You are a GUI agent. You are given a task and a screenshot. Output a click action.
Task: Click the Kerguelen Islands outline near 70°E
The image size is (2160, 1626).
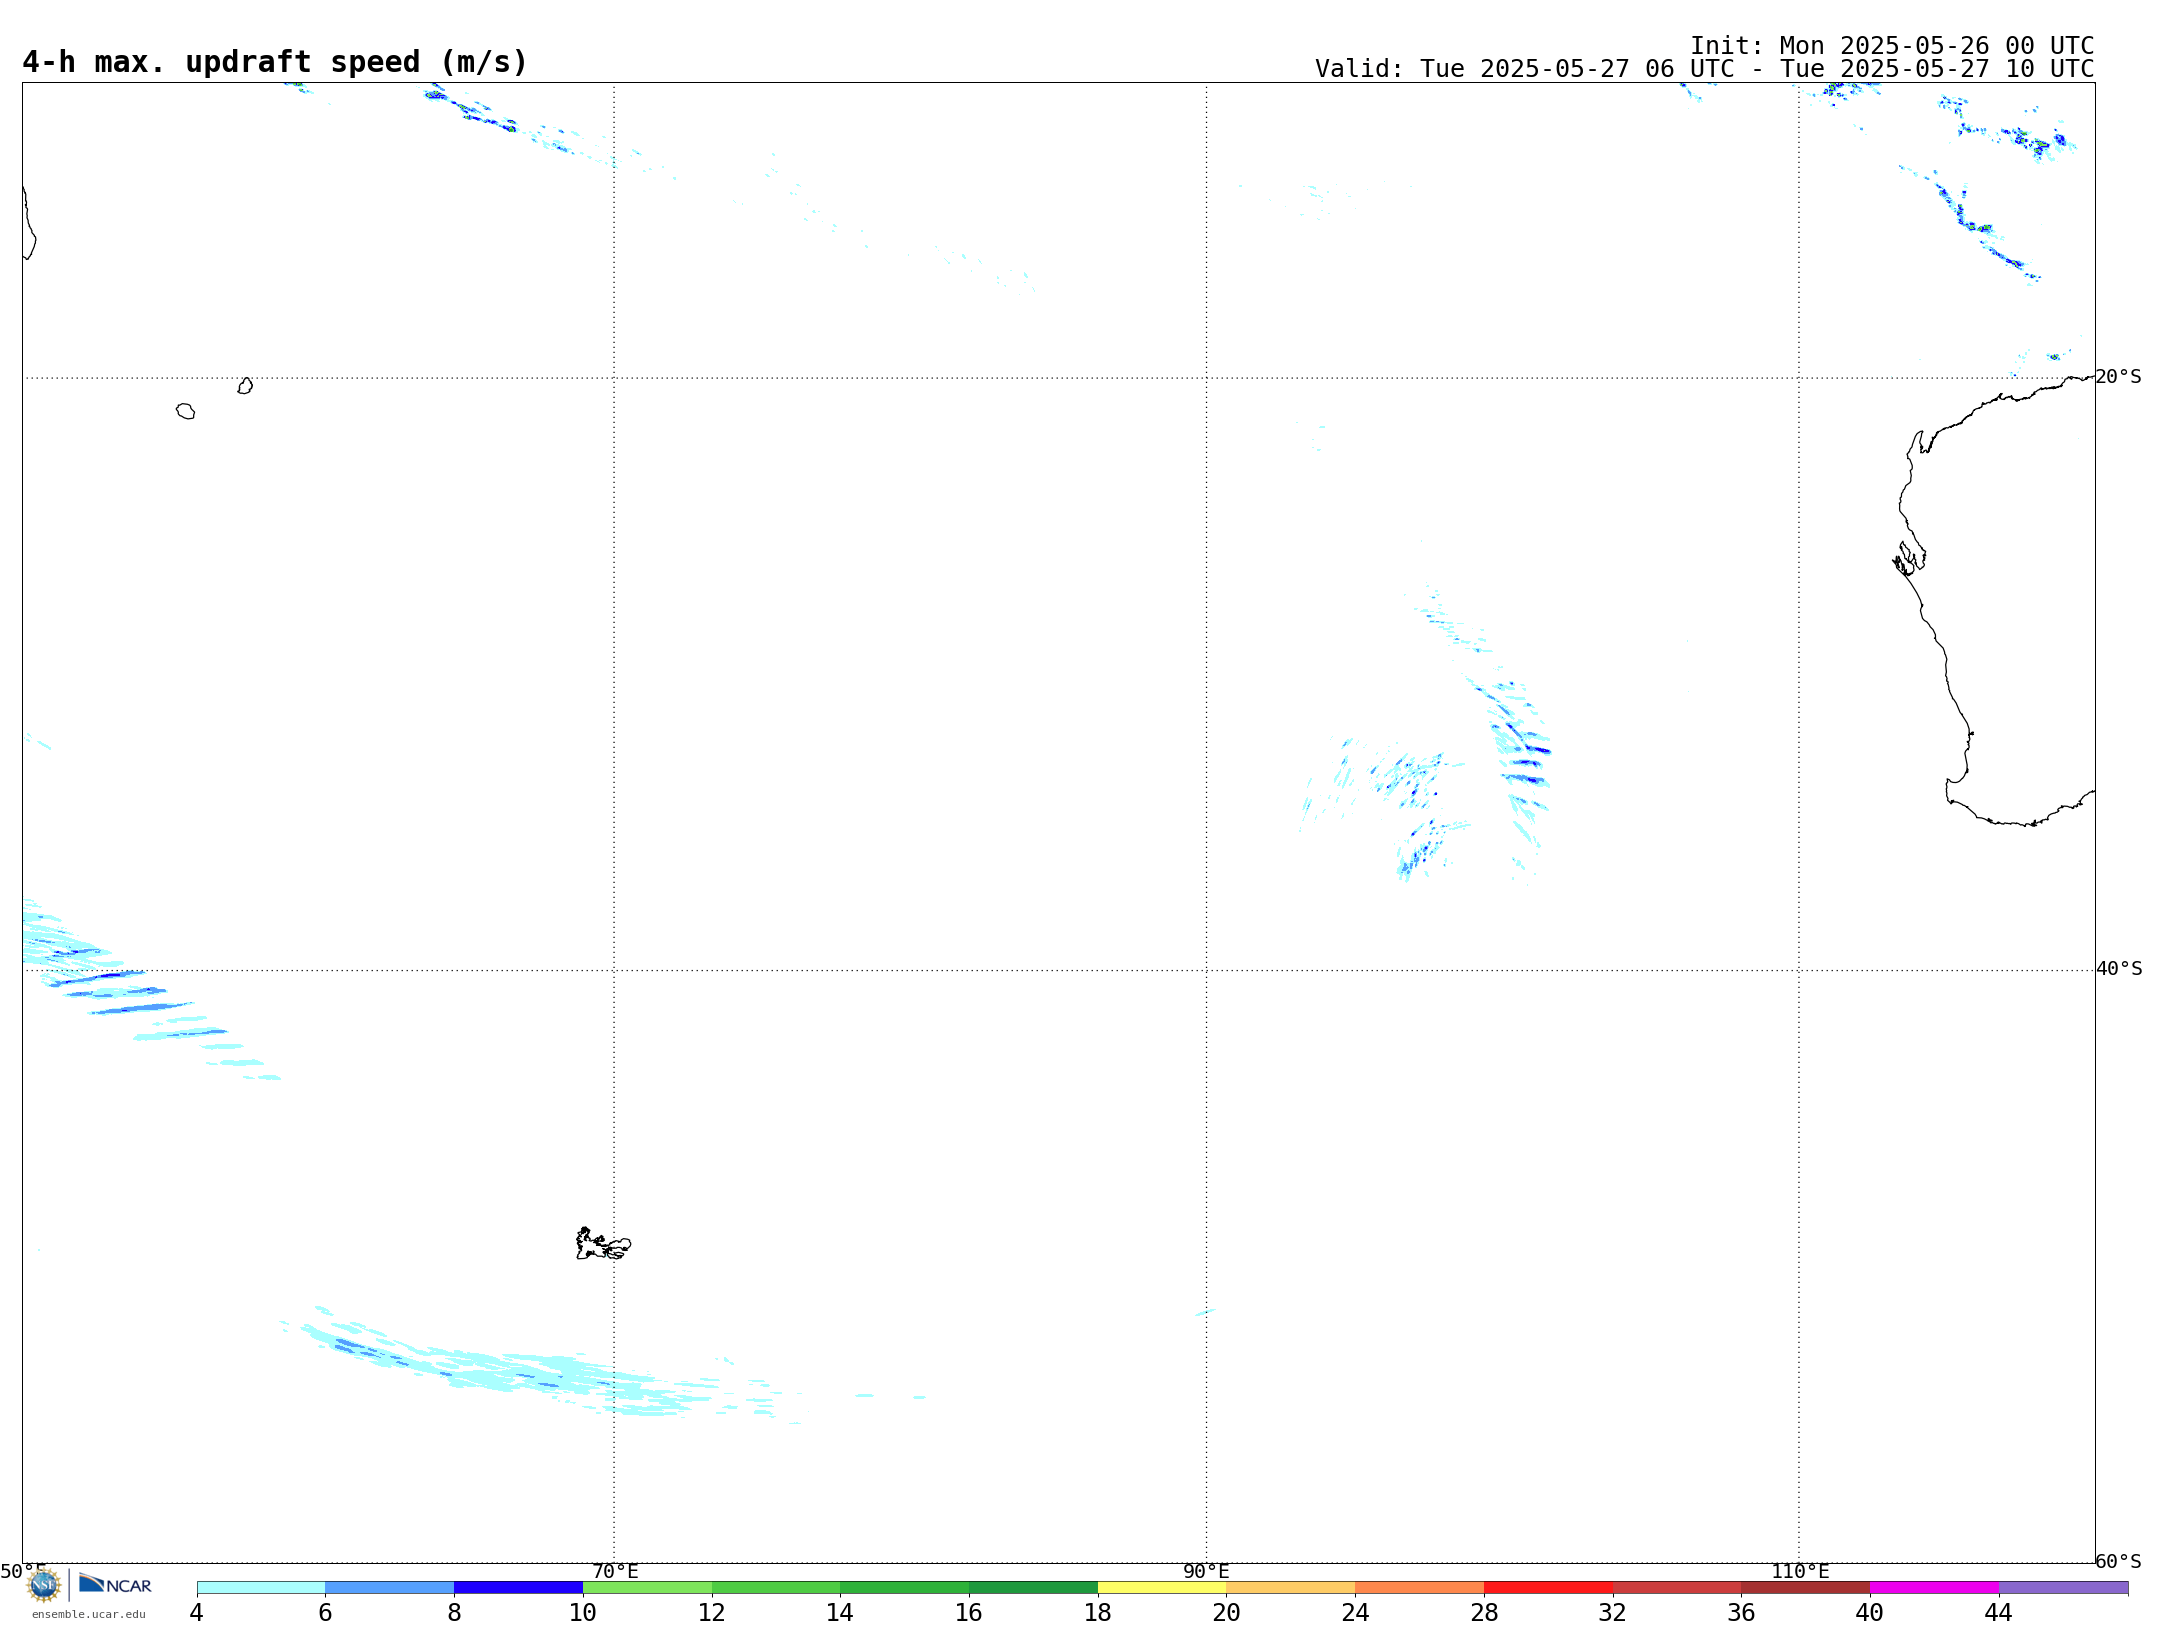pyautogui.click(x=603, y=1244)
